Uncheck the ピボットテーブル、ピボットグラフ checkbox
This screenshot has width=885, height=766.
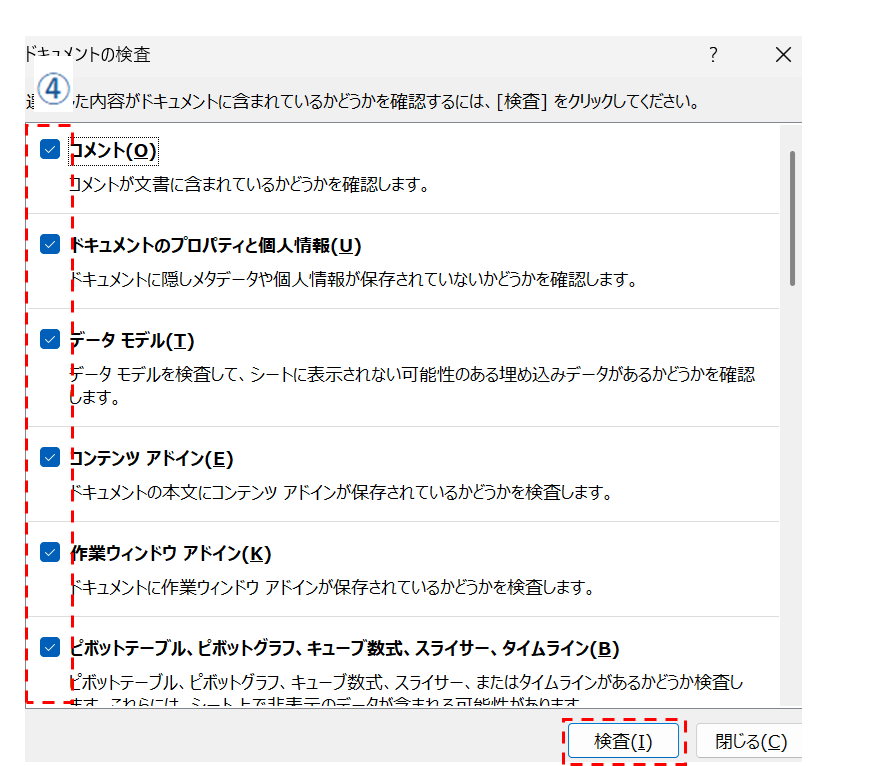tap(50, 647)
